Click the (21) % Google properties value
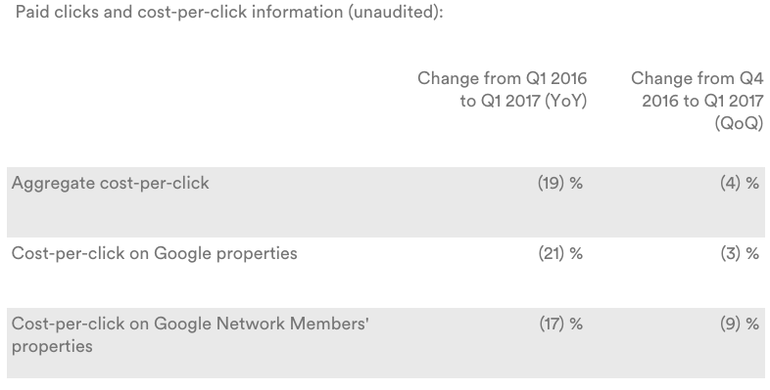 pyautogui.click(x=560, y=253)
